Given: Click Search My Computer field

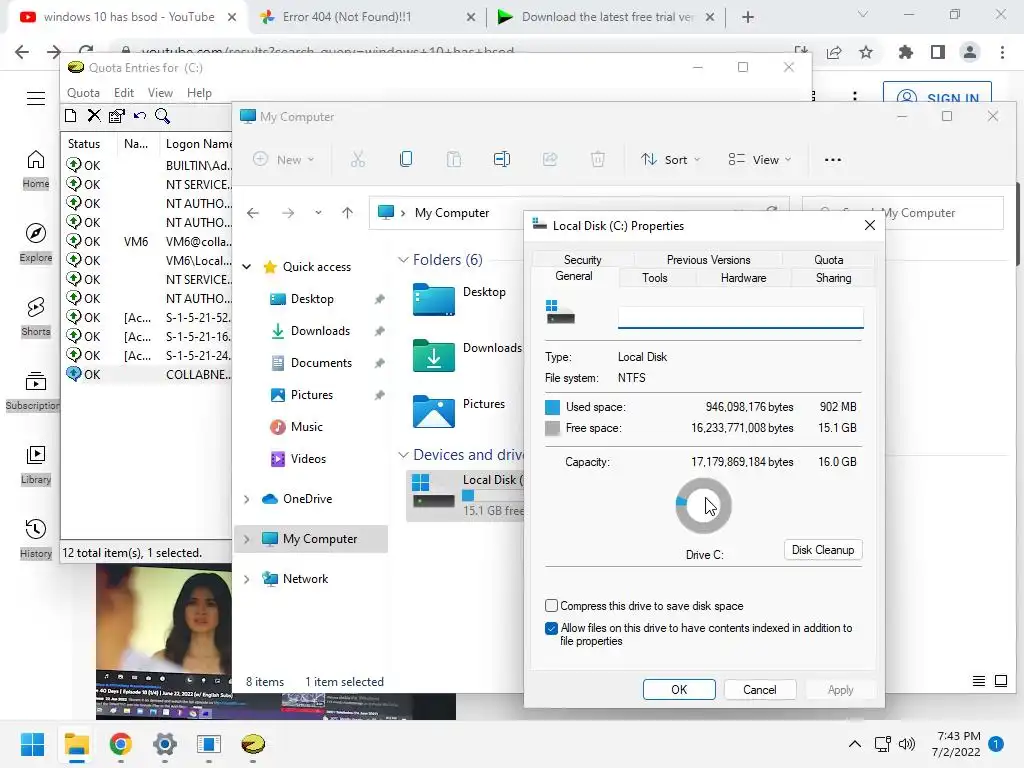Looking at the screenshot, I should [x=903, y=213].
